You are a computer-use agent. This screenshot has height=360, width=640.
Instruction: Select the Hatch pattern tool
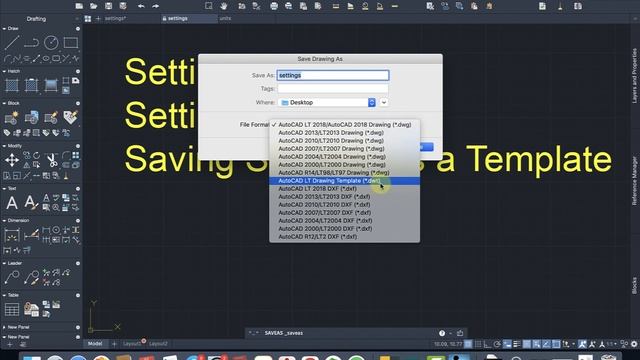tap(12, 85)
